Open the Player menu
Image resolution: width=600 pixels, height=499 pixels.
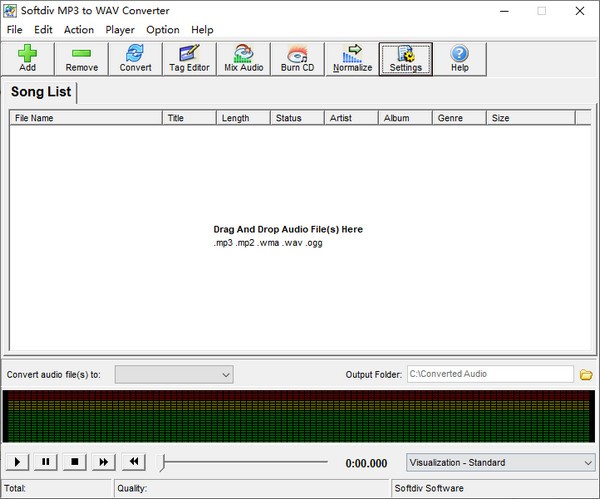click(x=120, y=30)
